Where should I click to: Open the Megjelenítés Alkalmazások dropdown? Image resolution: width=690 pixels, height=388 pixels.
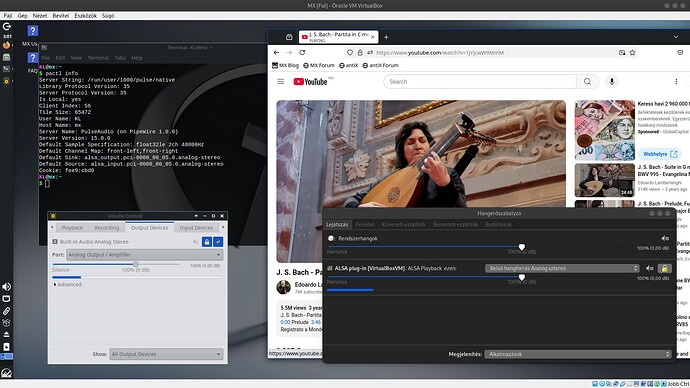coord(578,354)
